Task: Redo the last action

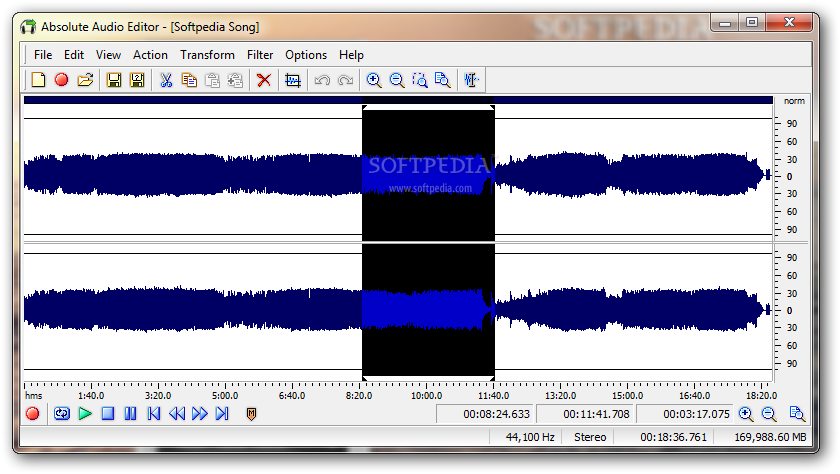Action: (346, 80)
